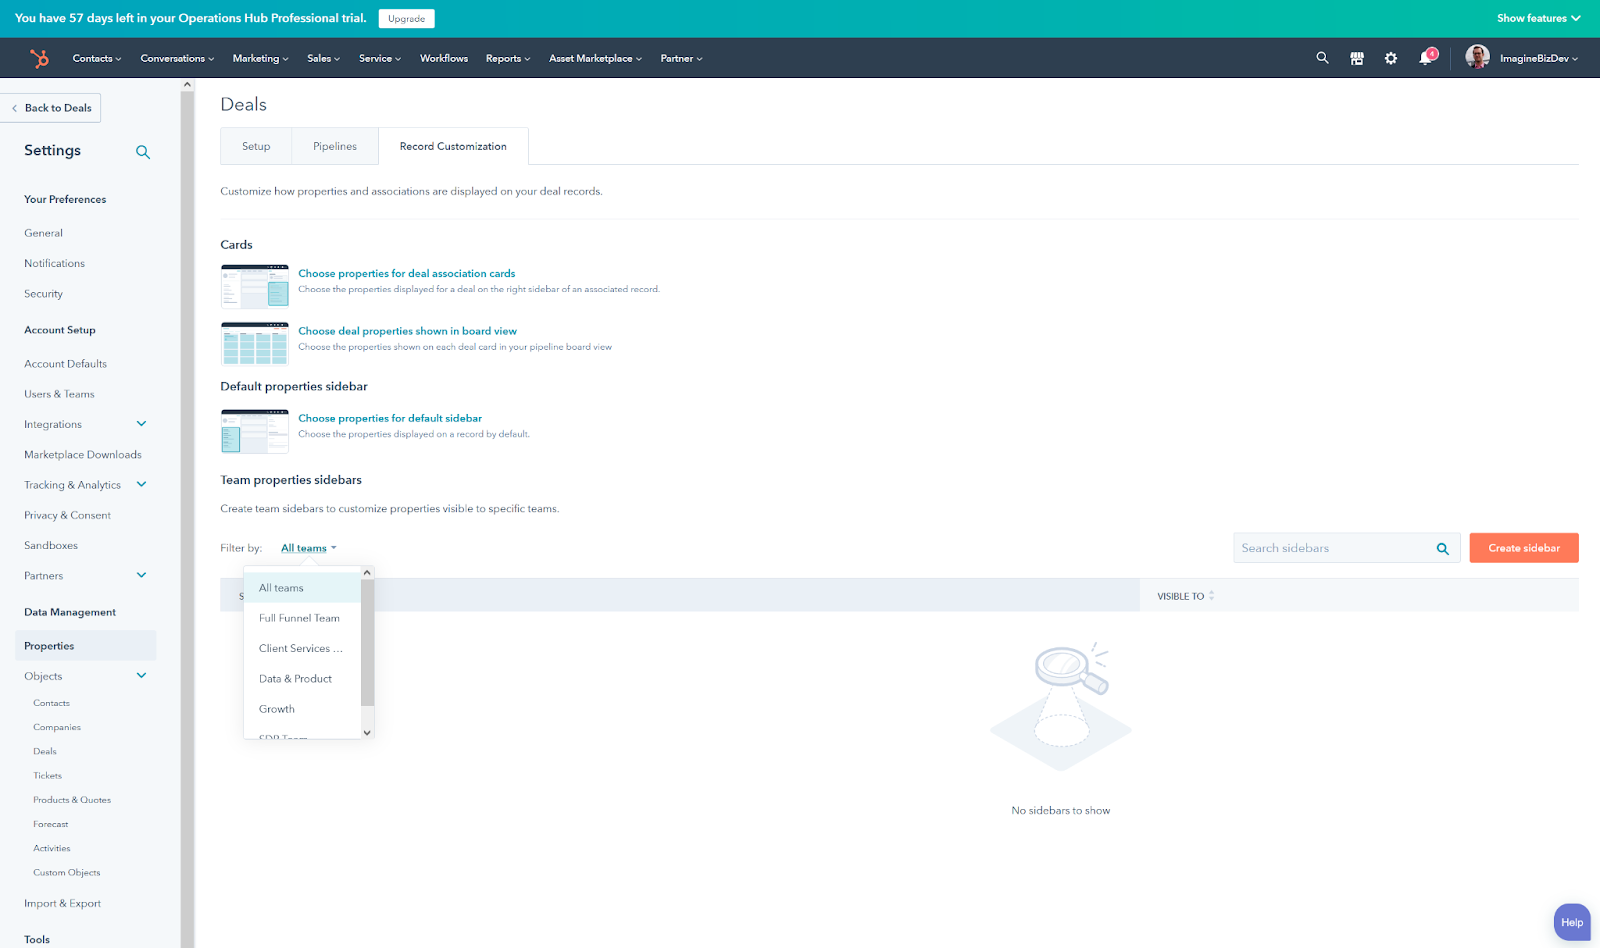Choose Data & Product from the list
Viewport: 1600px width, 948px height.
click(303, 679)
